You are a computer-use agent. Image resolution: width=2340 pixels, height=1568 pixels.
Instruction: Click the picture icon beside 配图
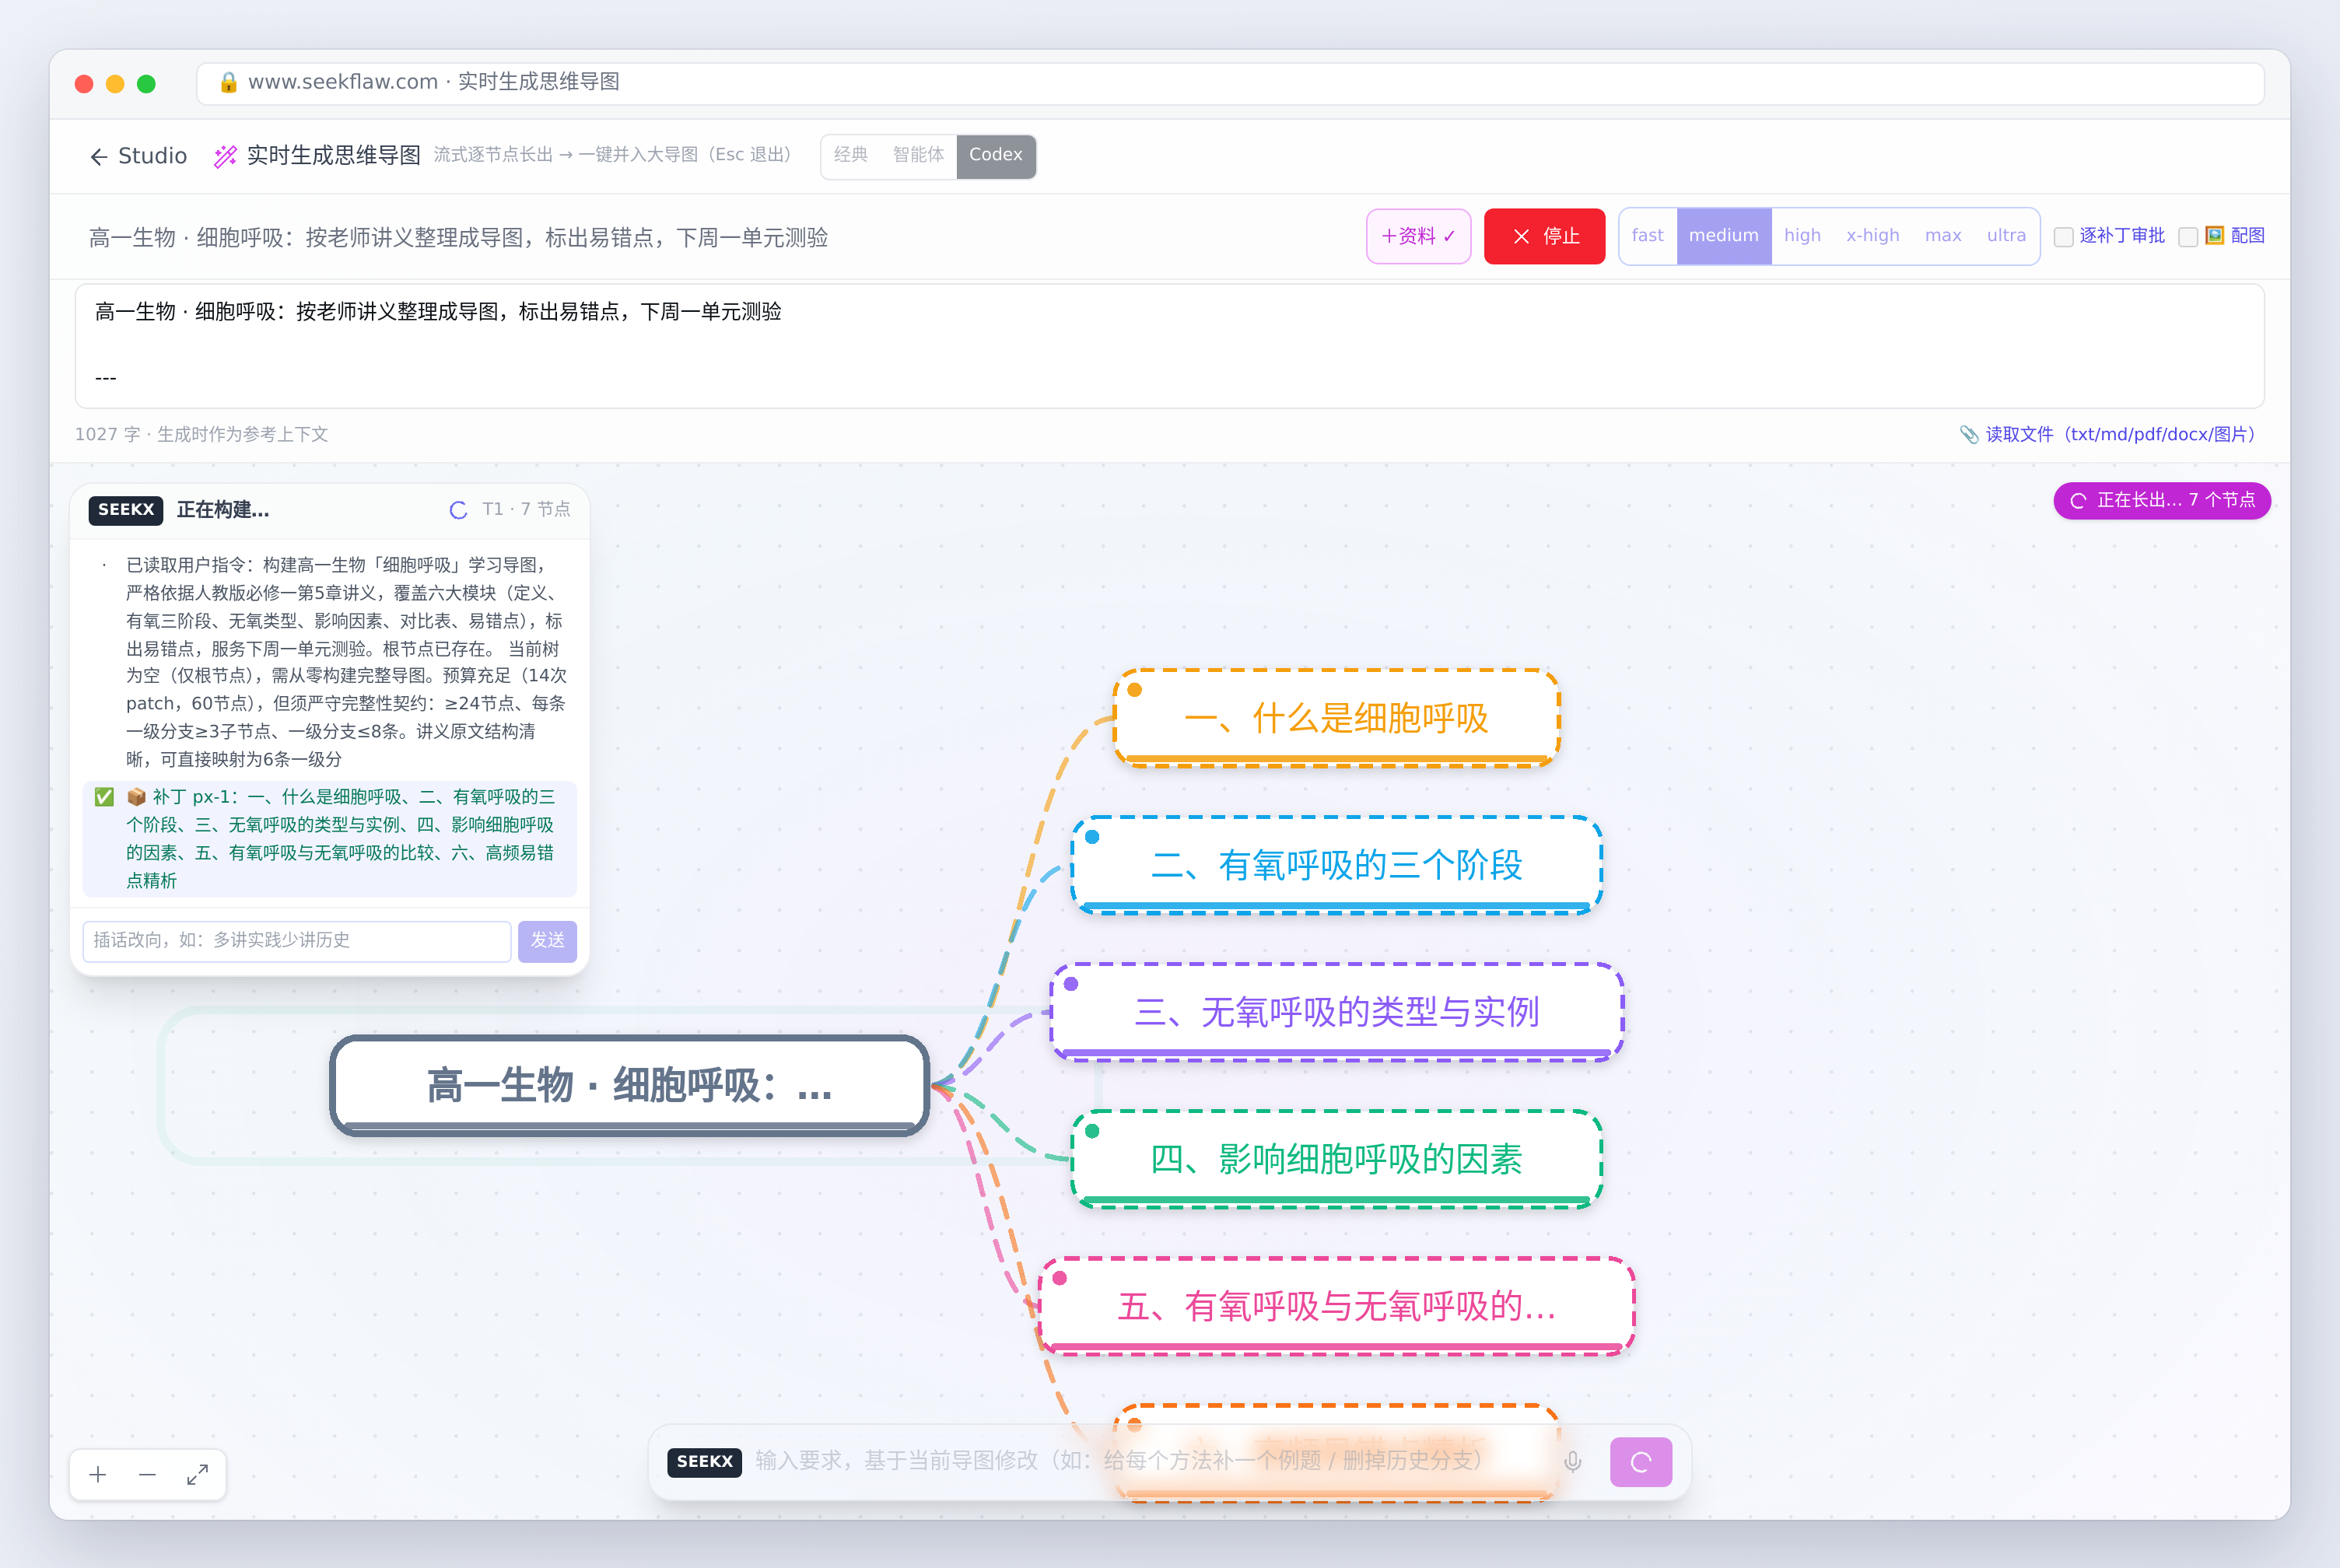pyautogui.click(x=2215, y=236)
